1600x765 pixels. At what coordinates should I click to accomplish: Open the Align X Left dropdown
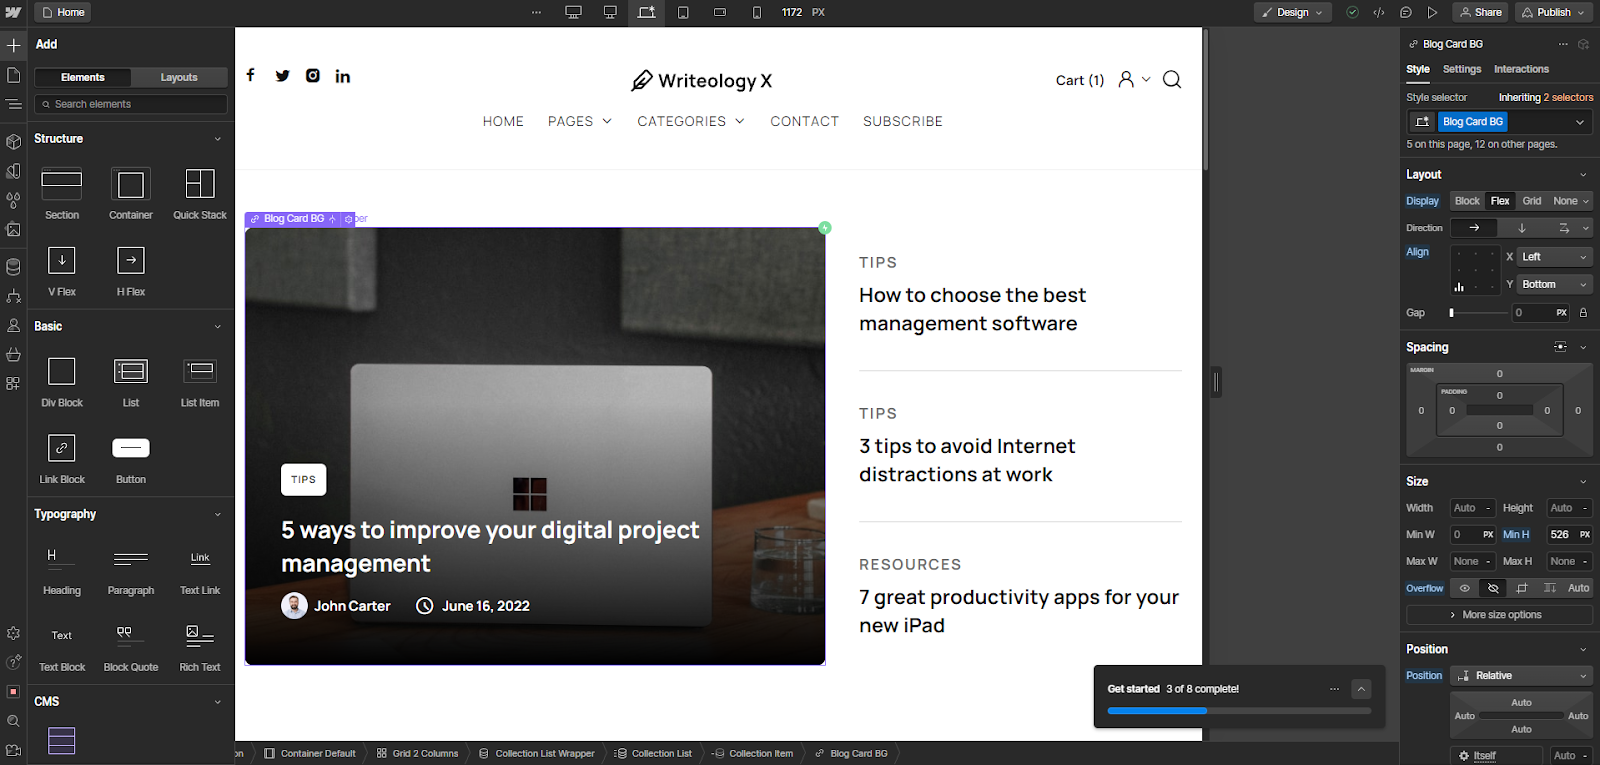(x=1554, y=257)
